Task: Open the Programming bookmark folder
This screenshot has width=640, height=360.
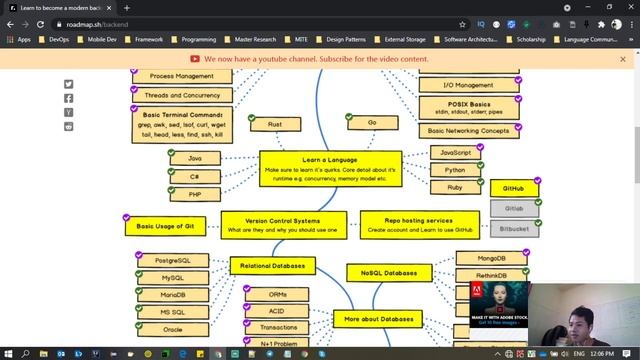Action: coord(194,40)
